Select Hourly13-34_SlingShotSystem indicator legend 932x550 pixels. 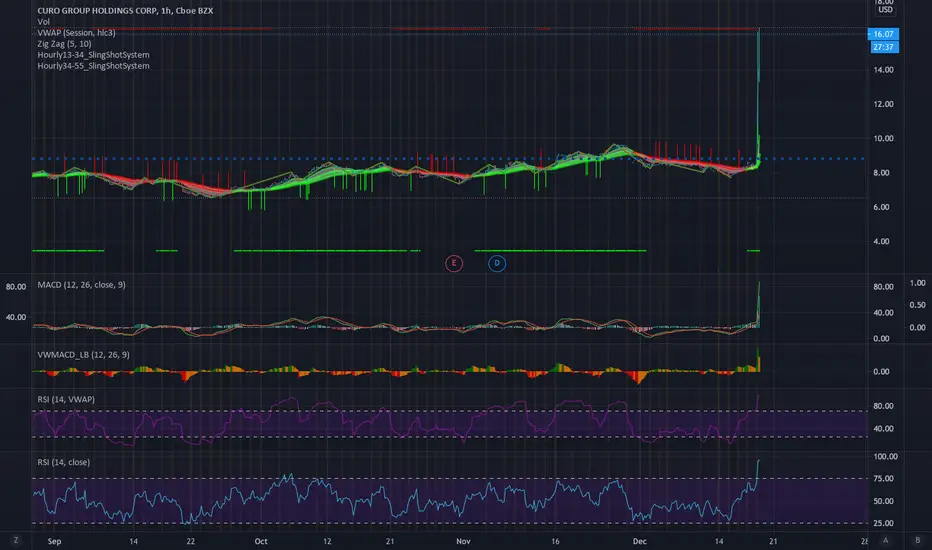pyautogui.click(x=93, y=55)
